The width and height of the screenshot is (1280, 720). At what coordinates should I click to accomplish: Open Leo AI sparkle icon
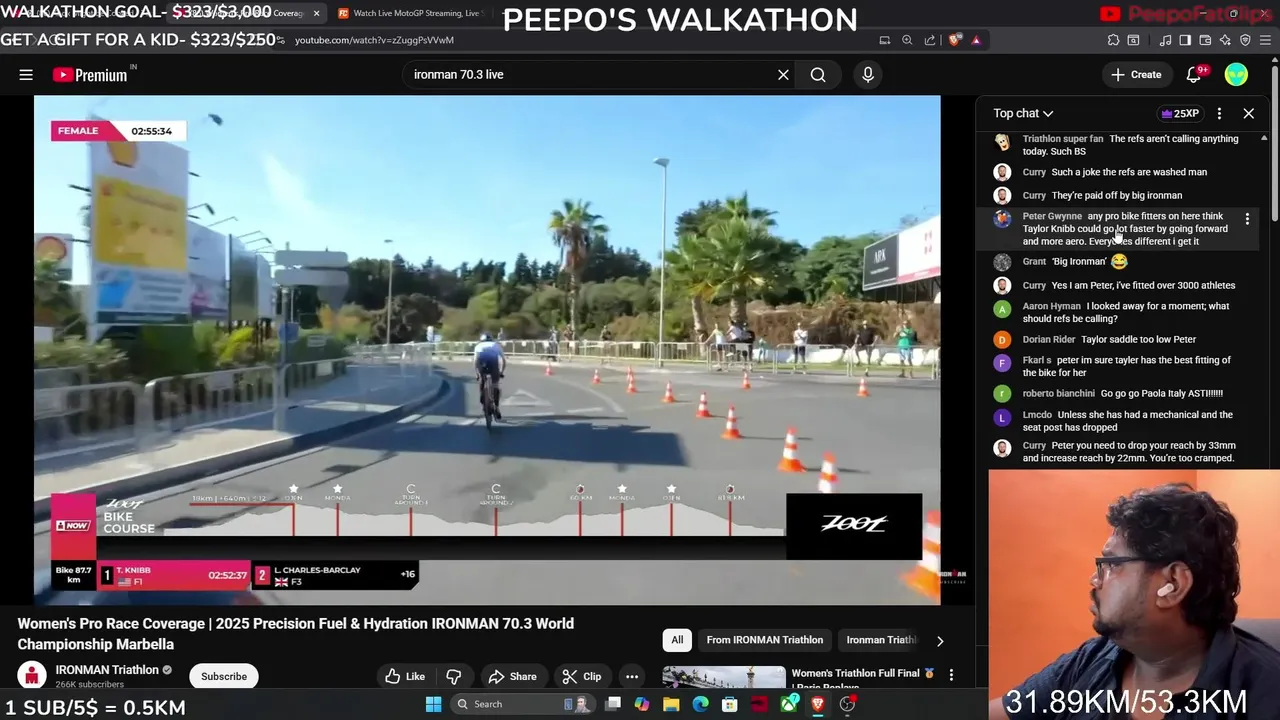pos(1225,40)
